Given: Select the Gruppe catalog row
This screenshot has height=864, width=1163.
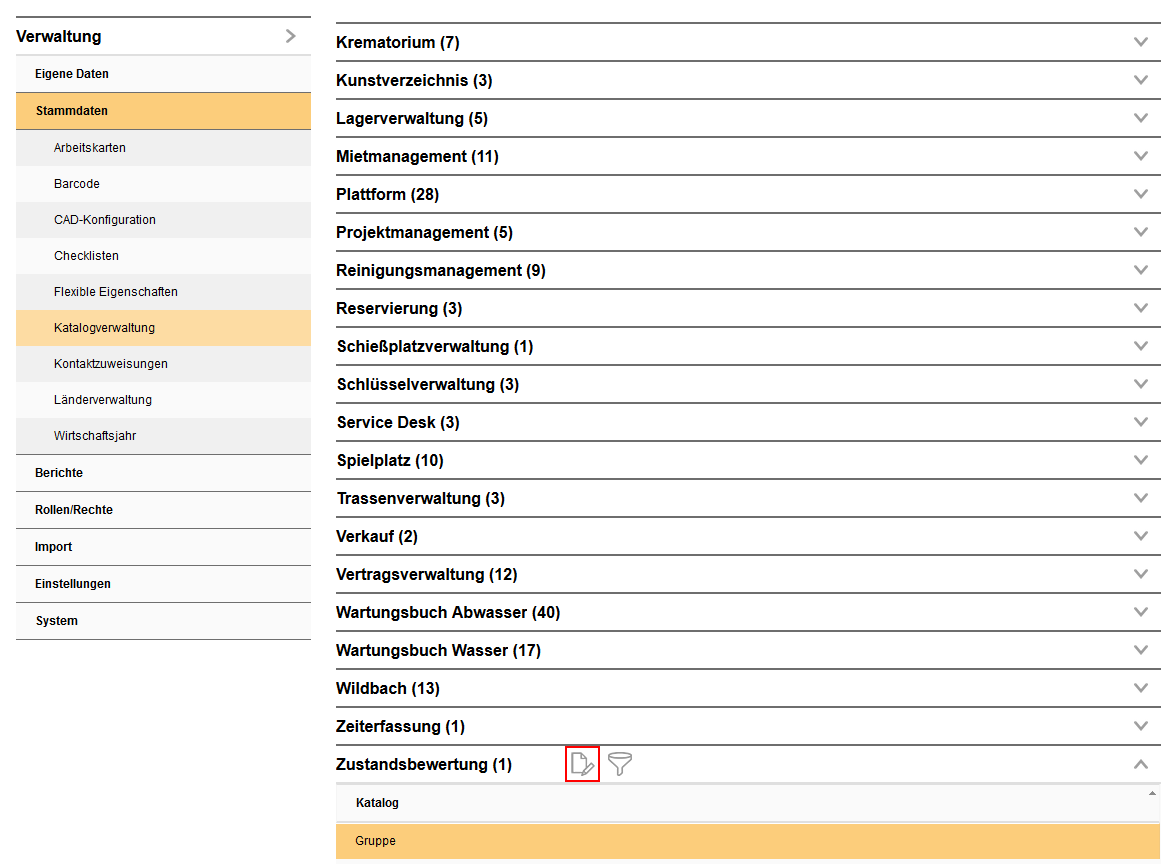Looking at the screenshot, I should pos(376,841).
